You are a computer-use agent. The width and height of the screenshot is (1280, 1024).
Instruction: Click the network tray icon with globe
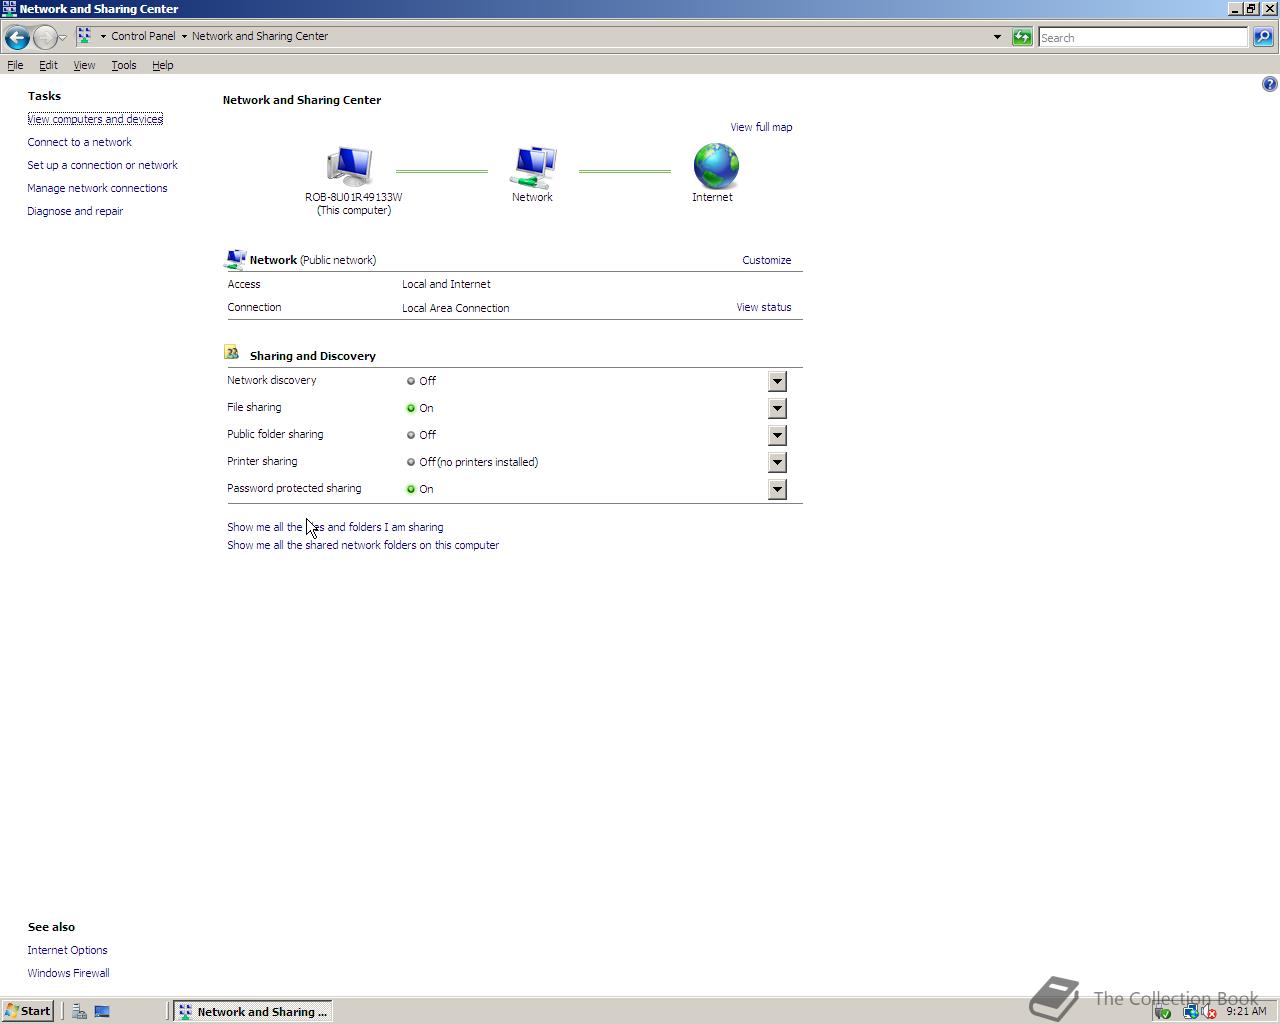pos(1191,1012)
